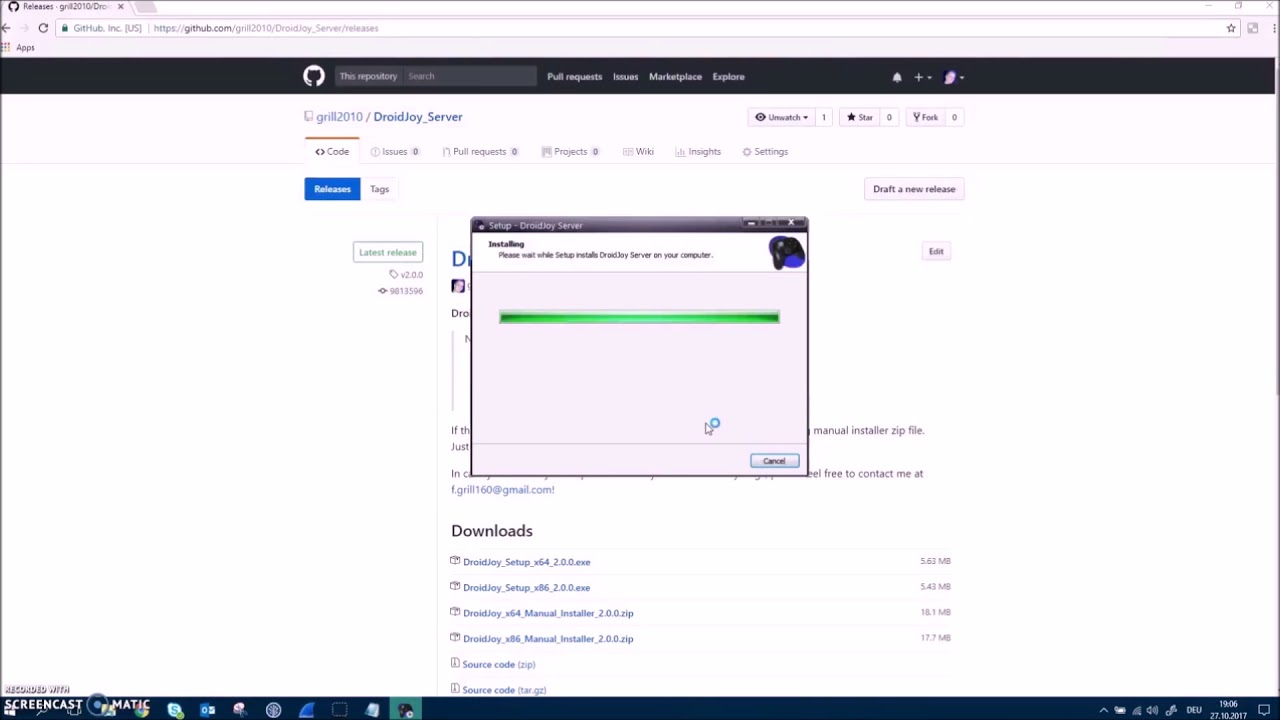
Task: Open the Insights tab
Action: point(698,152)
